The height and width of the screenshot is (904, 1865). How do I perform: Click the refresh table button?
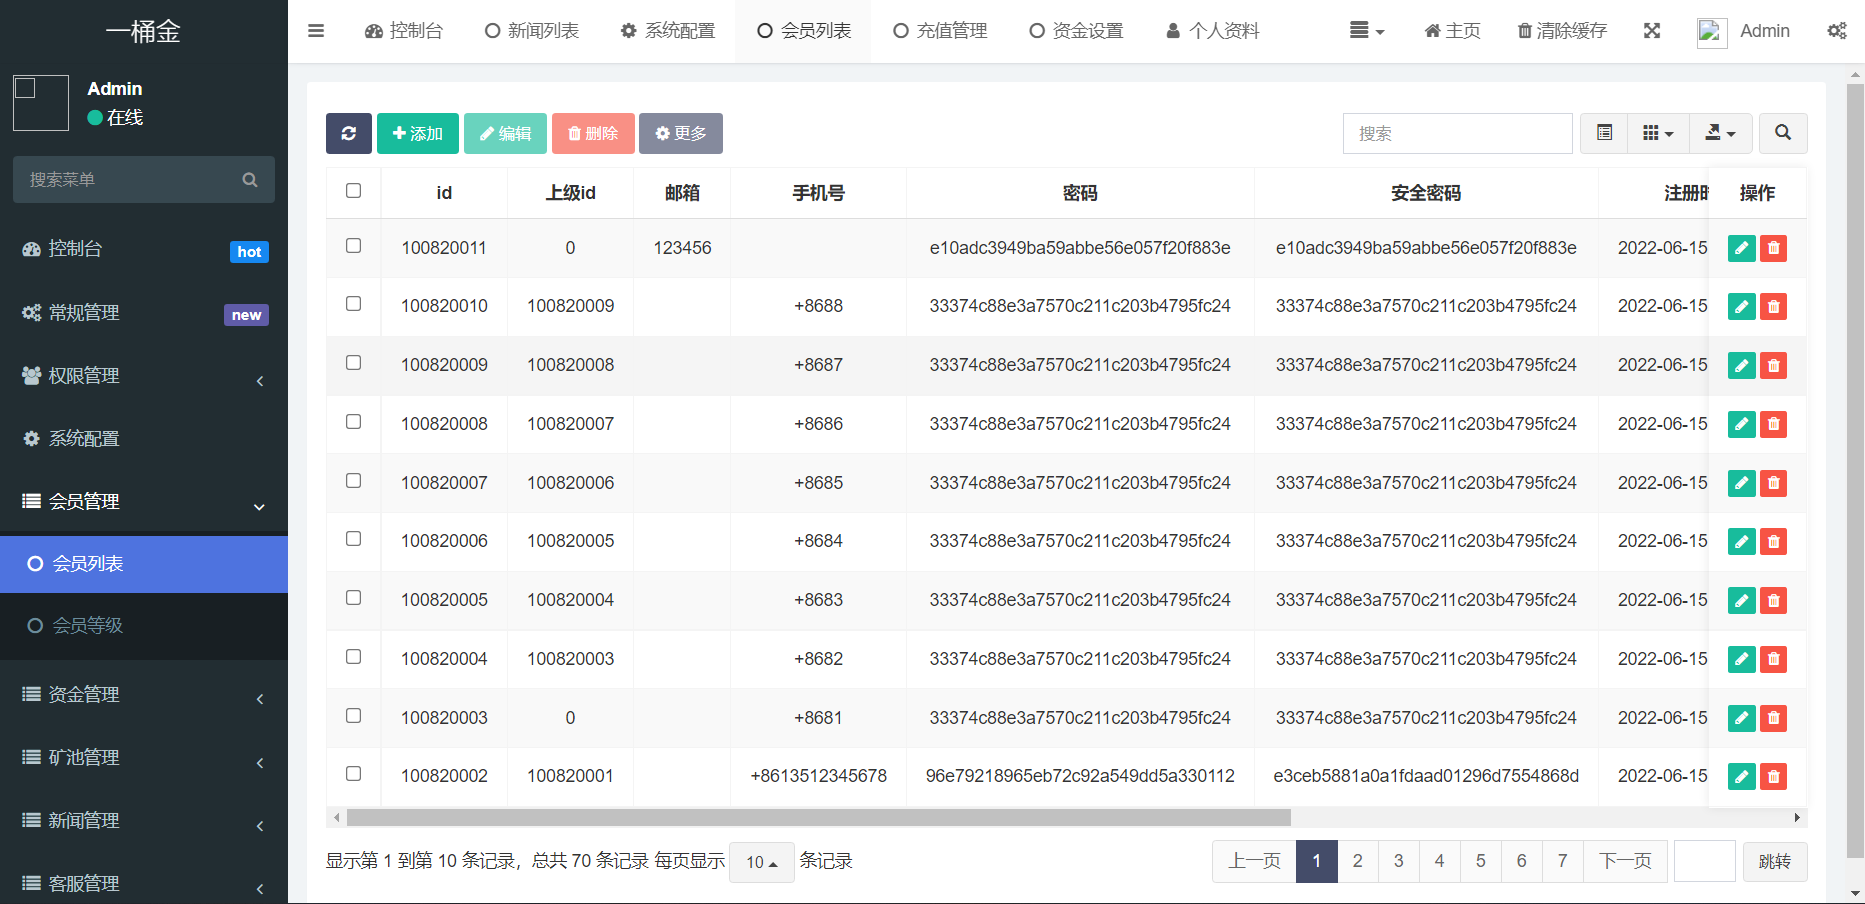click(x=349, y=133)
